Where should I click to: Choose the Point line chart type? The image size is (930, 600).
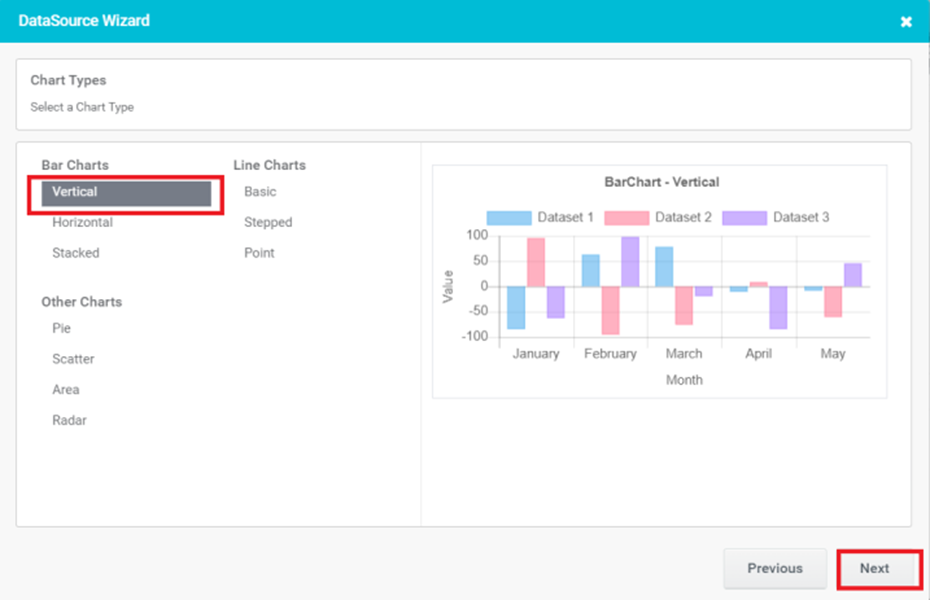tap(259, 253)
